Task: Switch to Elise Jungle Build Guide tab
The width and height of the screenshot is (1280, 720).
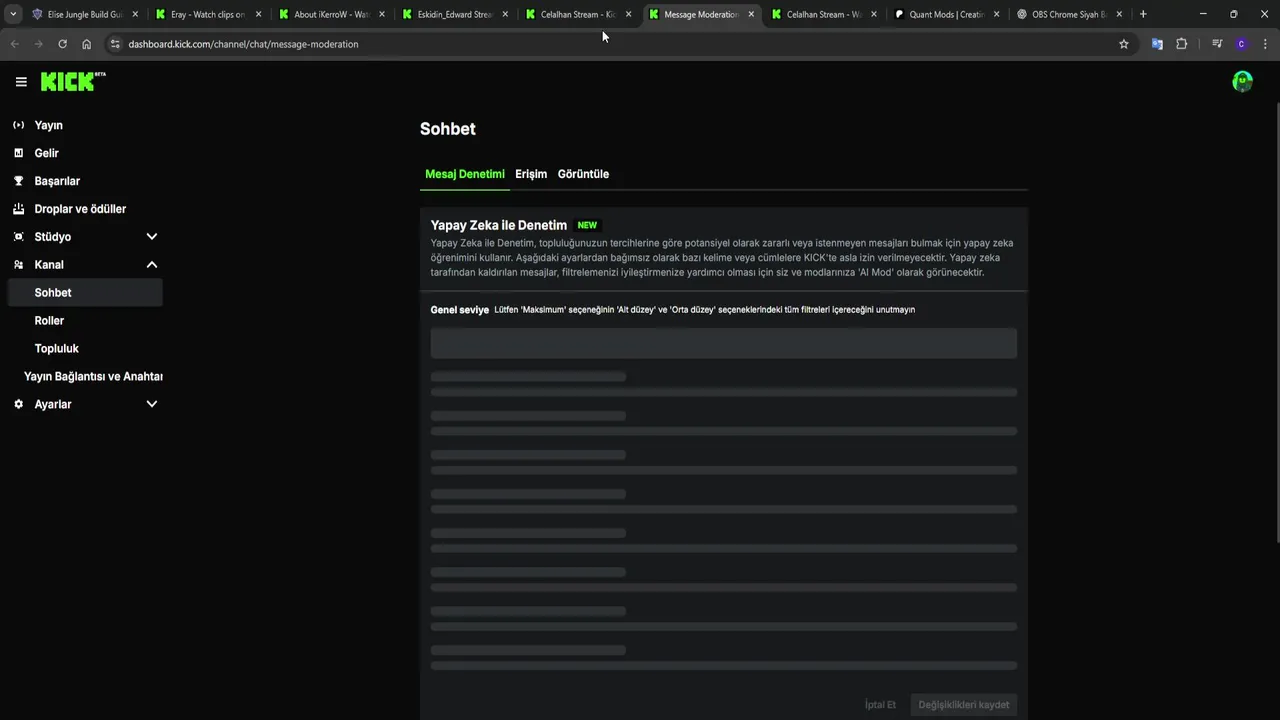Action: pyautogui.click(x=86, y=14)
